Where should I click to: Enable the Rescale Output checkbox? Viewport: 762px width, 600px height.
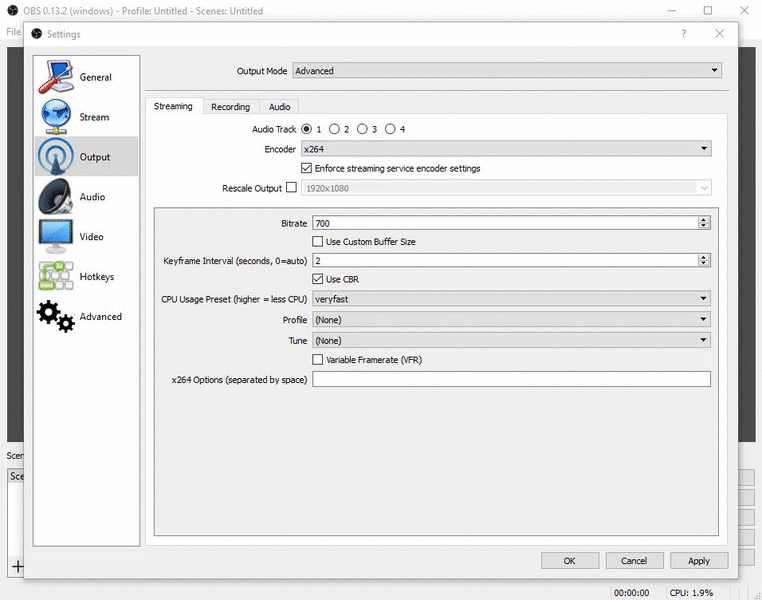tap(291, 187)
